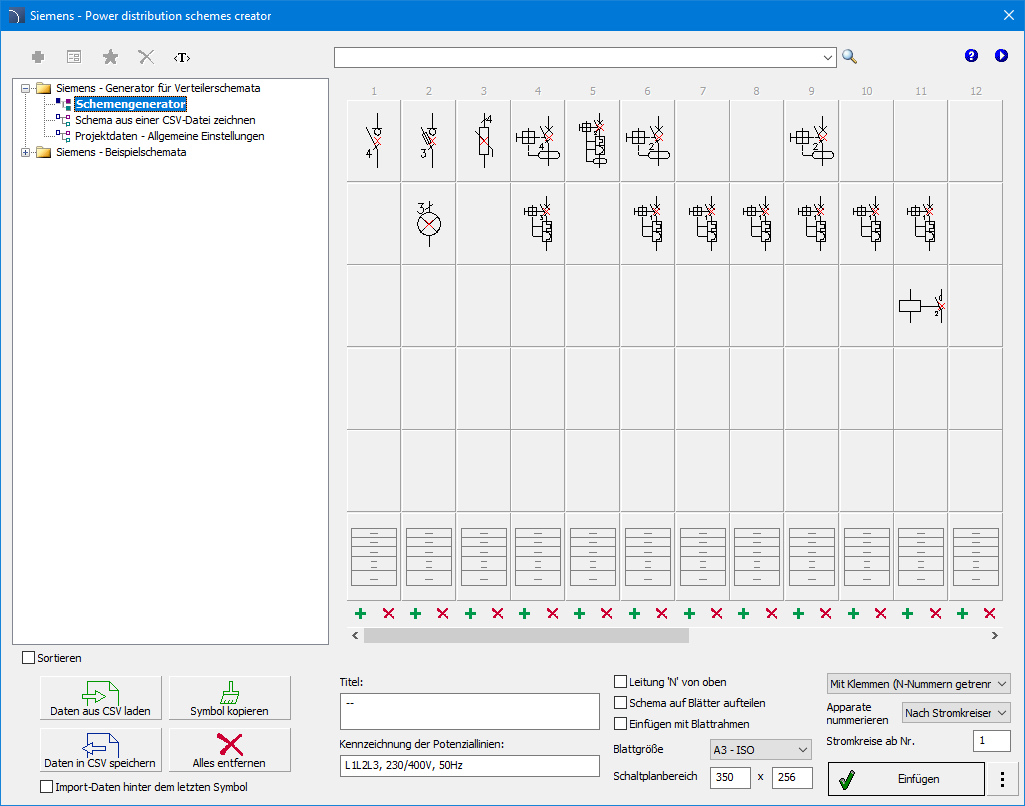Click the add (plus) toolbar icon
This screenshot has height=806, width=1025.
(38, 57)
